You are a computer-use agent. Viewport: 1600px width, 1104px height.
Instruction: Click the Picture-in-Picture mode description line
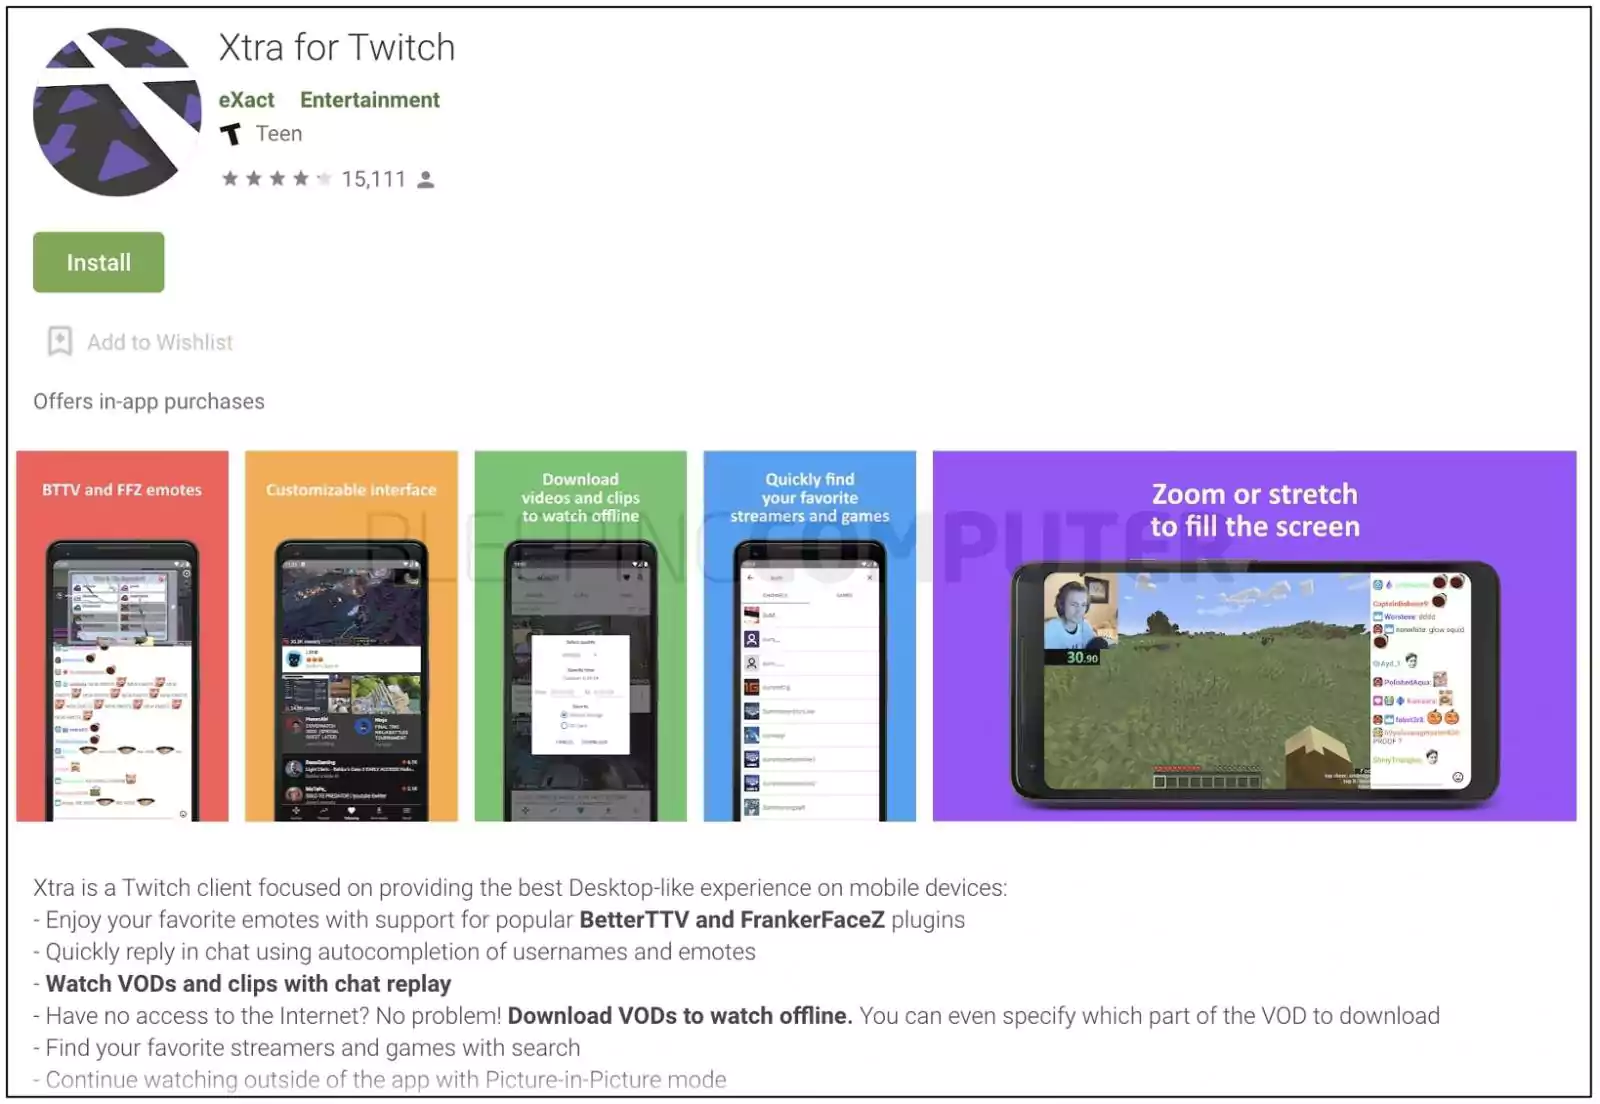(380, 1080)
